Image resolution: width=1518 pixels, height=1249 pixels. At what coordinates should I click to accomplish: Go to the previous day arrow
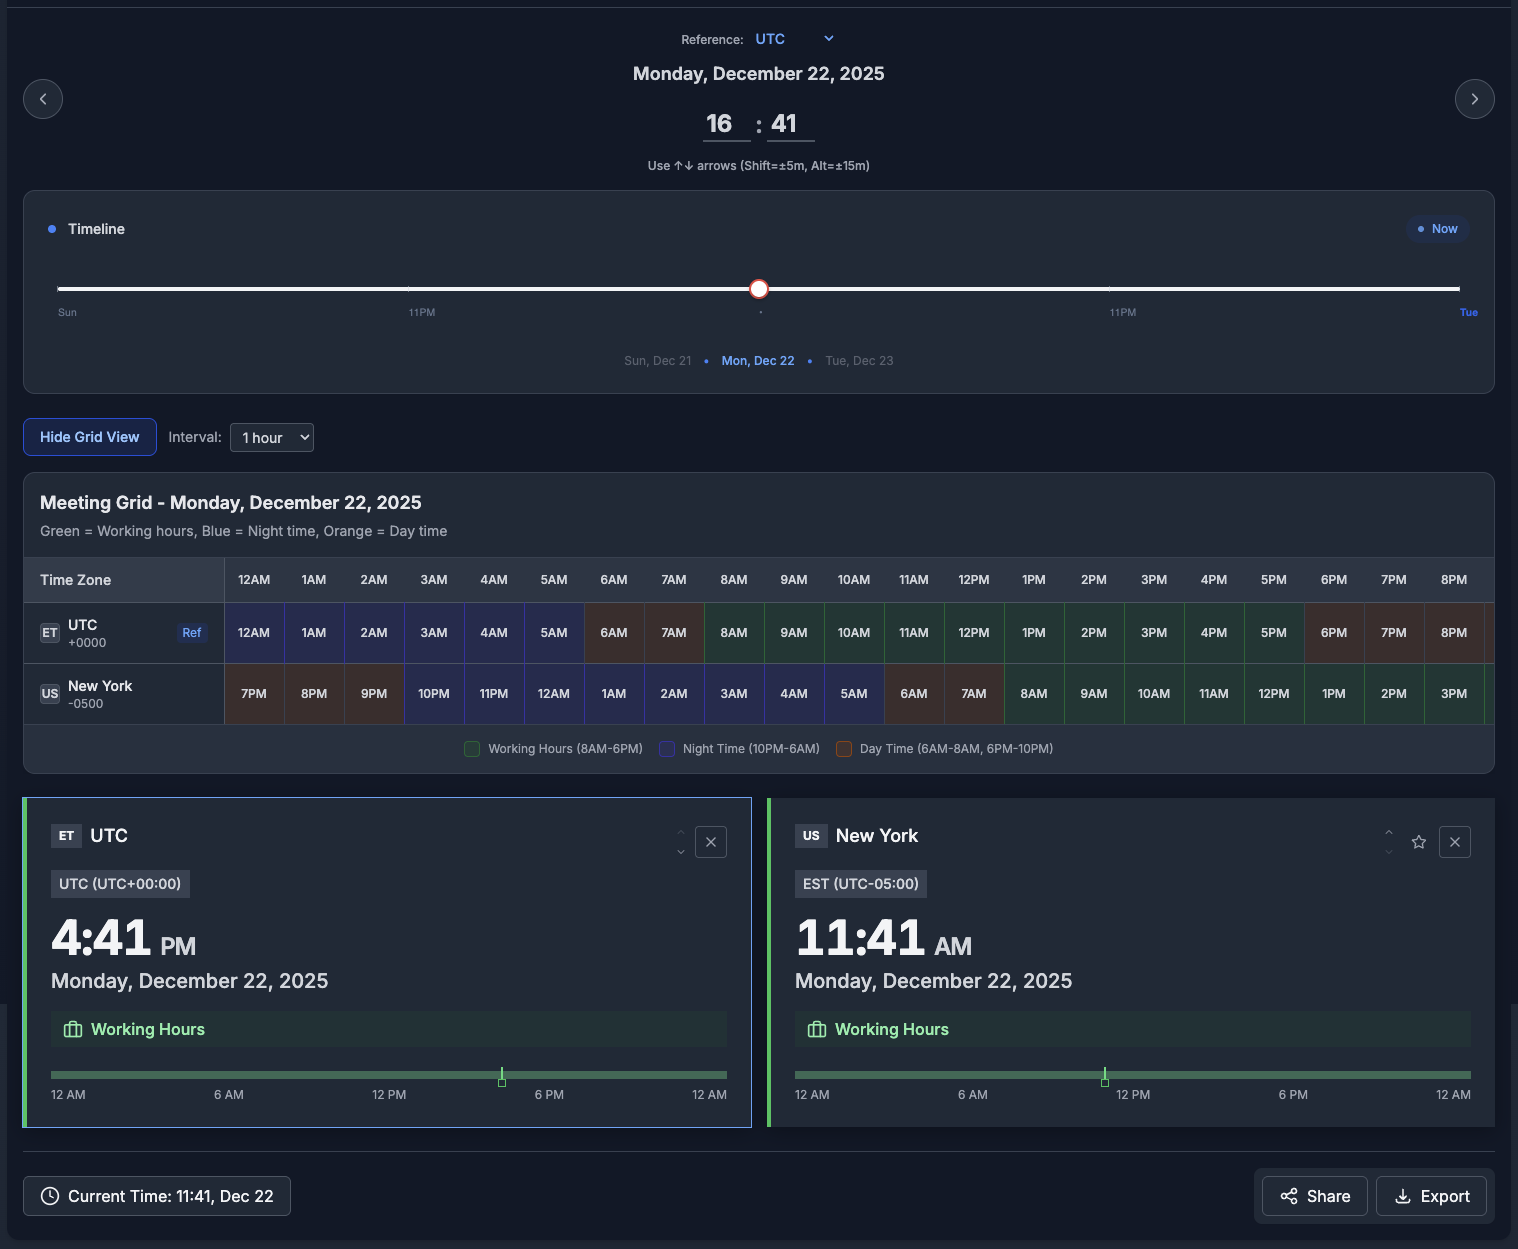click(43, 99)
